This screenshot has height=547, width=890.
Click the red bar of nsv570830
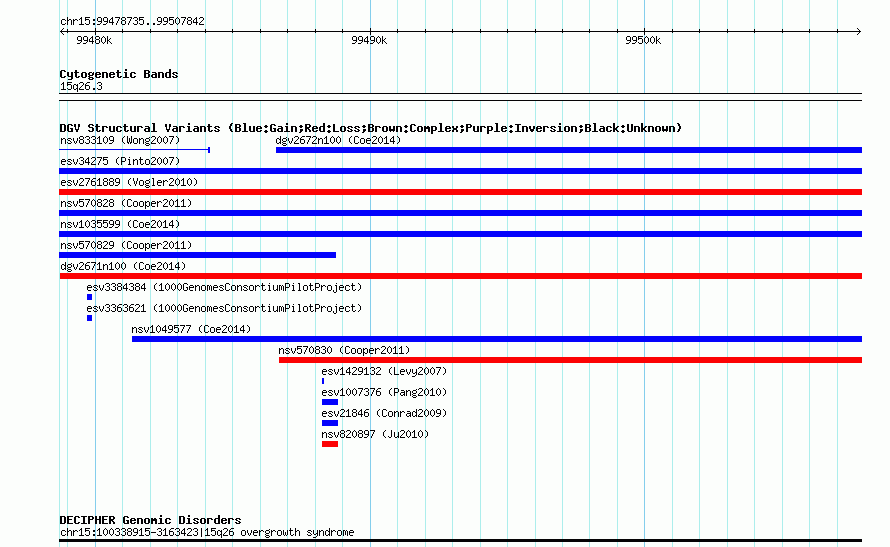coord(570,360)
